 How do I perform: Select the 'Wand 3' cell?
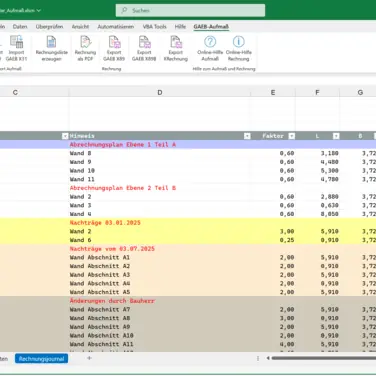[x=160, y=205]
